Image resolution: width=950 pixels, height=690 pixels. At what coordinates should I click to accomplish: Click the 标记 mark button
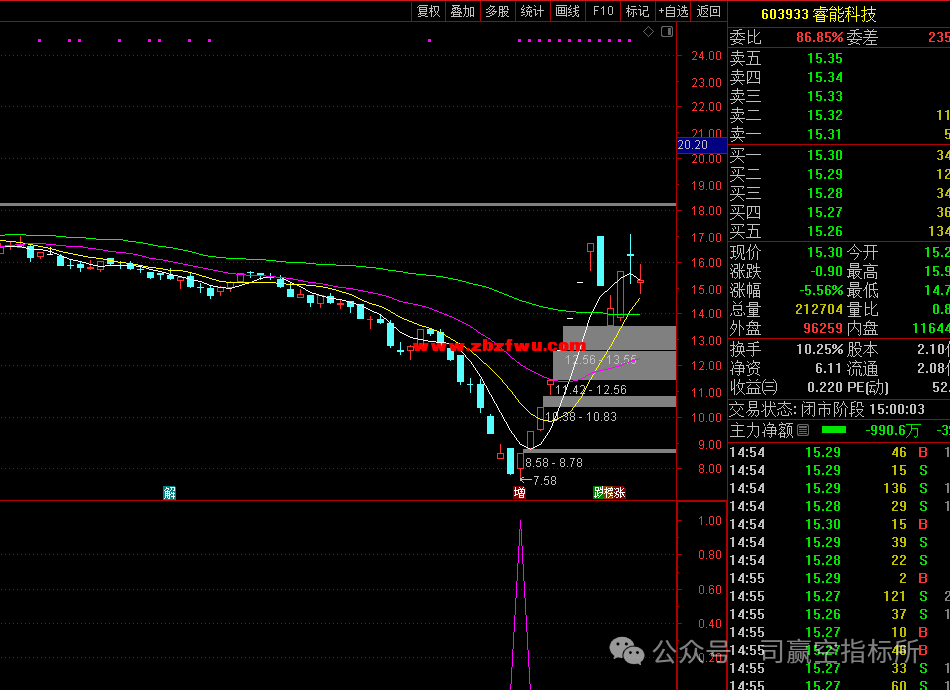coord(637,11)
